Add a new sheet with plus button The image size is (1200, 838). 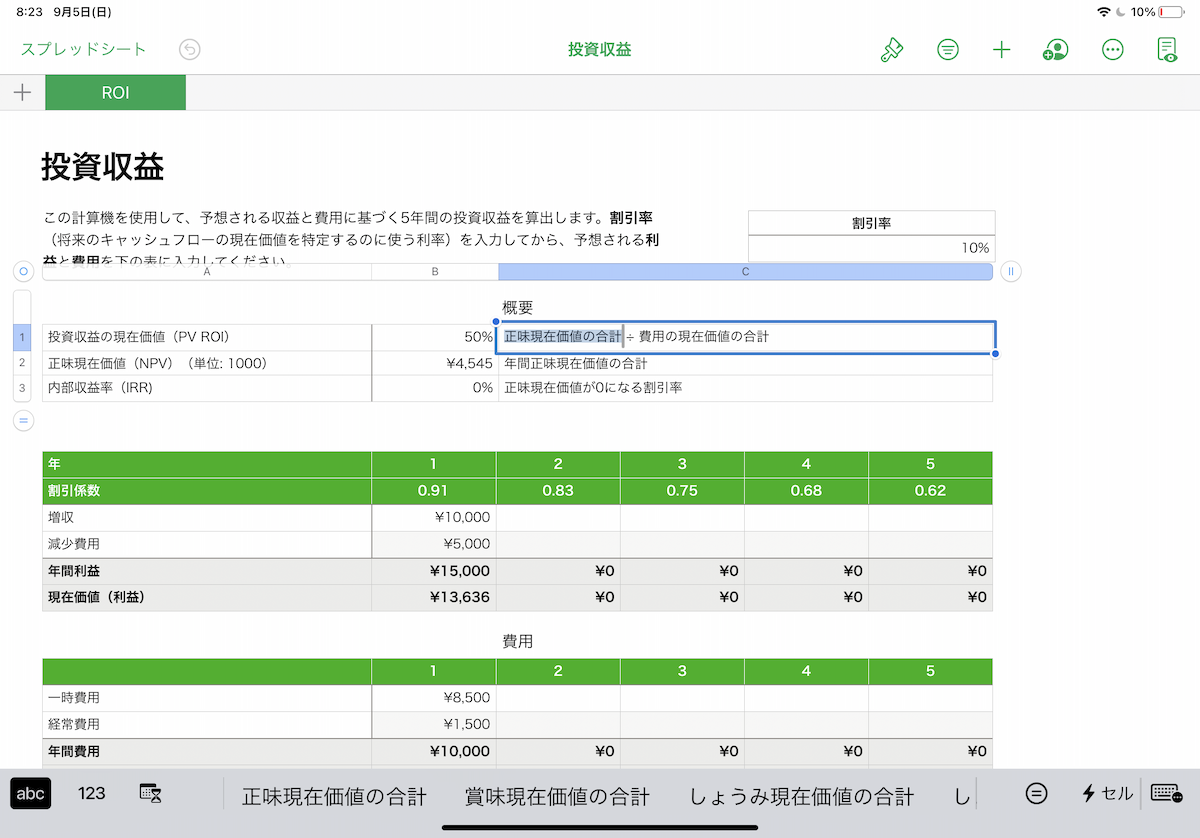22,93
